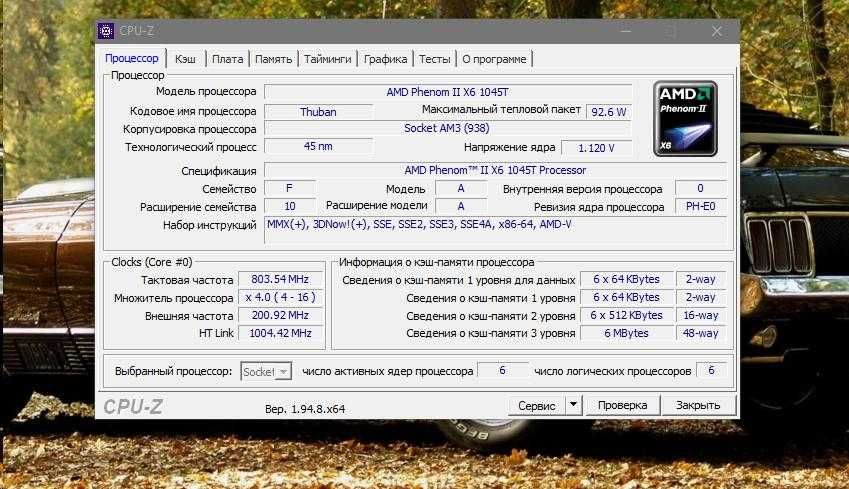Switch to the Плата tab
The width and height of the screenshot is (849, 489).
pyautogui.click(x=227, y=59)
